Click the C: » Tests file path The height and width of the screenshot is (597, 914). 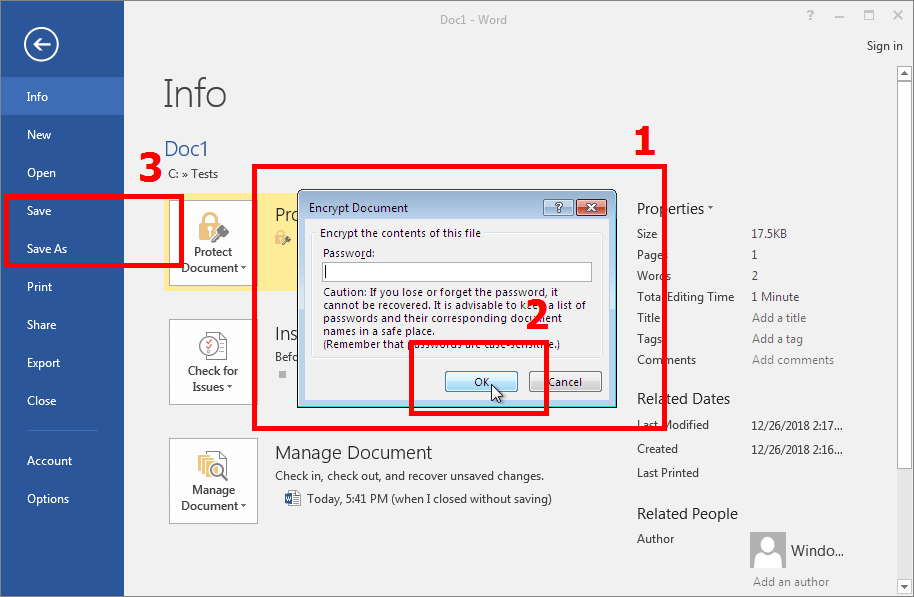[193, 174]
